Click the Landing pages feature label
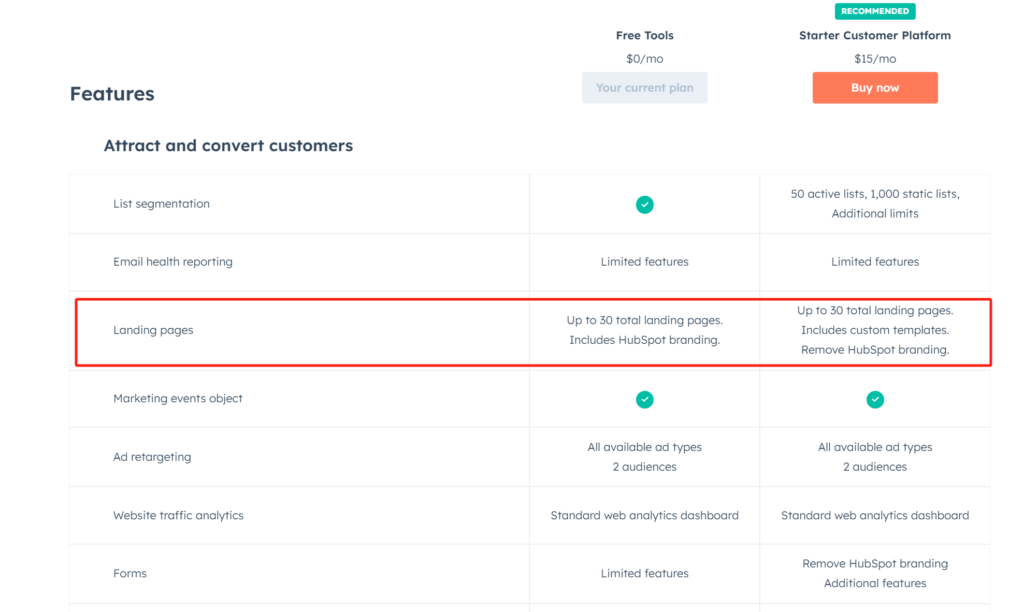This screenshot has width=1024, height=612. (153, 330)
